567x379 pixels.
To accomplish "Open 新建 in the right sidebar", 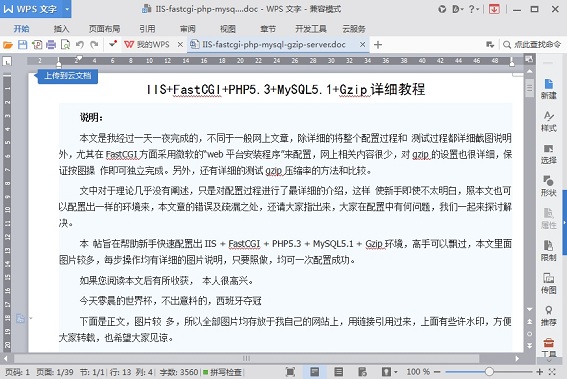I will (549, 89).
